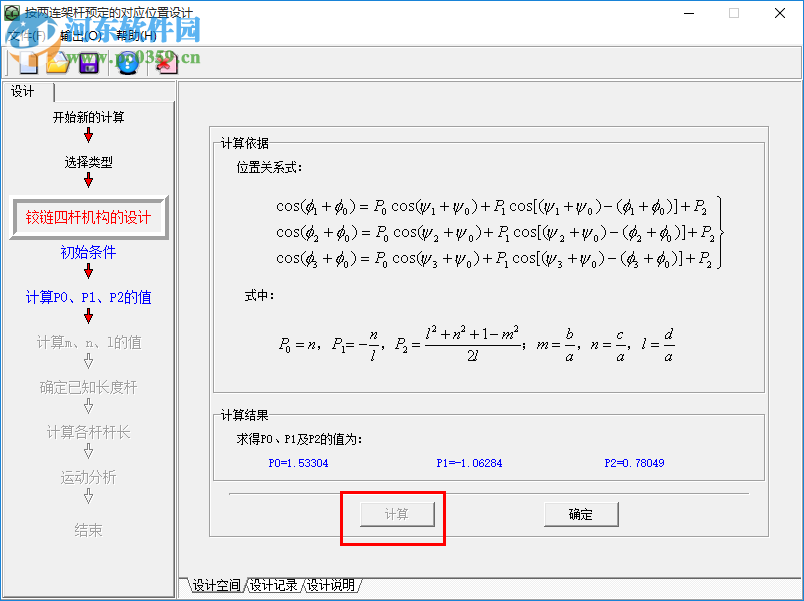The image size is (804, 601).
Task: Click the grey arrow below 计算m、n、l的值
Action: [x=88, y=361]
